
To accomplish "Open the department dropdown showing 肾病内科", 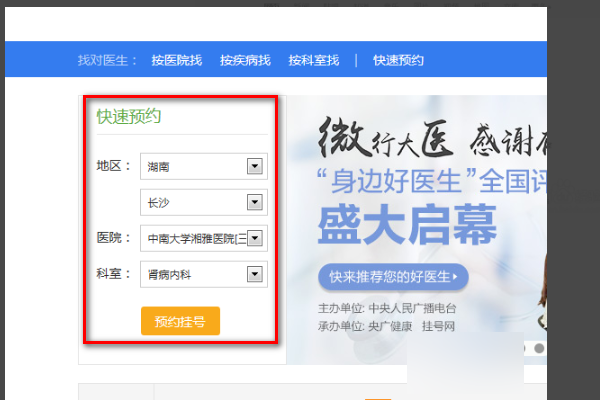I will pos(204,274).
